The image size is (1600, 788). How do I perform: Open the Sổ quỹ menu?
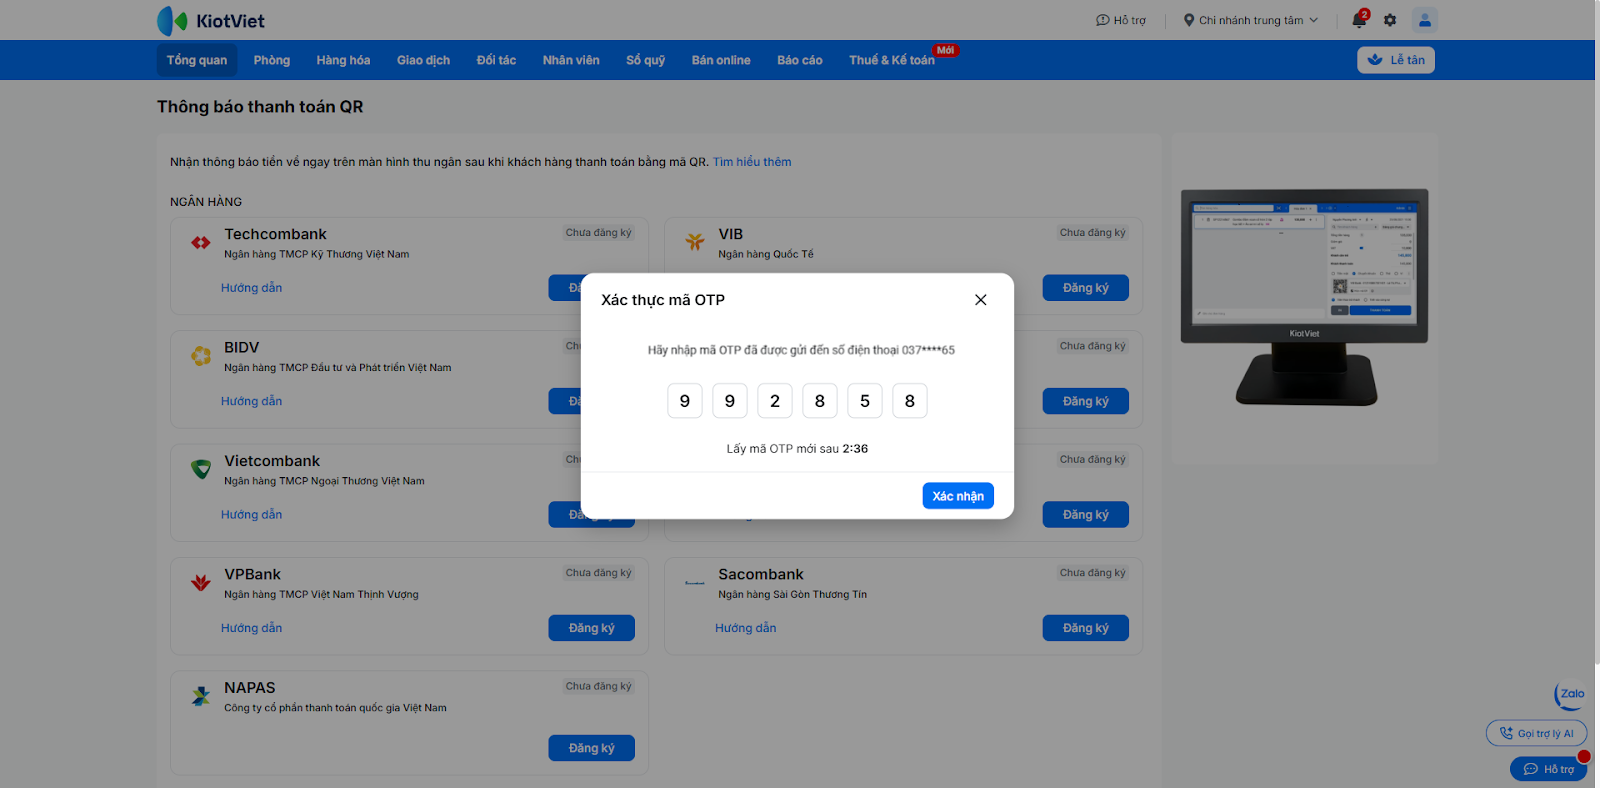point(646,60)
